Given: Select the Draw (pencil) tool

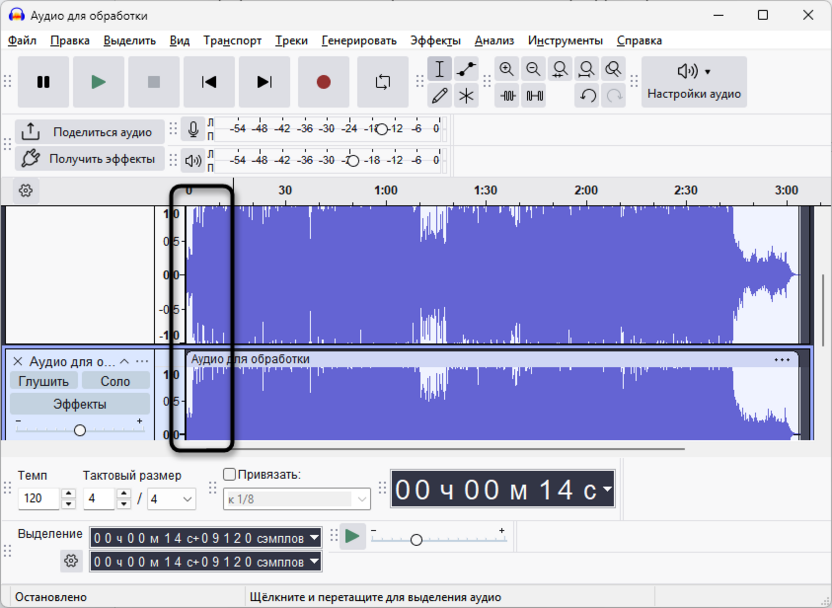Looking at the screenshot, I should tap(439, 96).
